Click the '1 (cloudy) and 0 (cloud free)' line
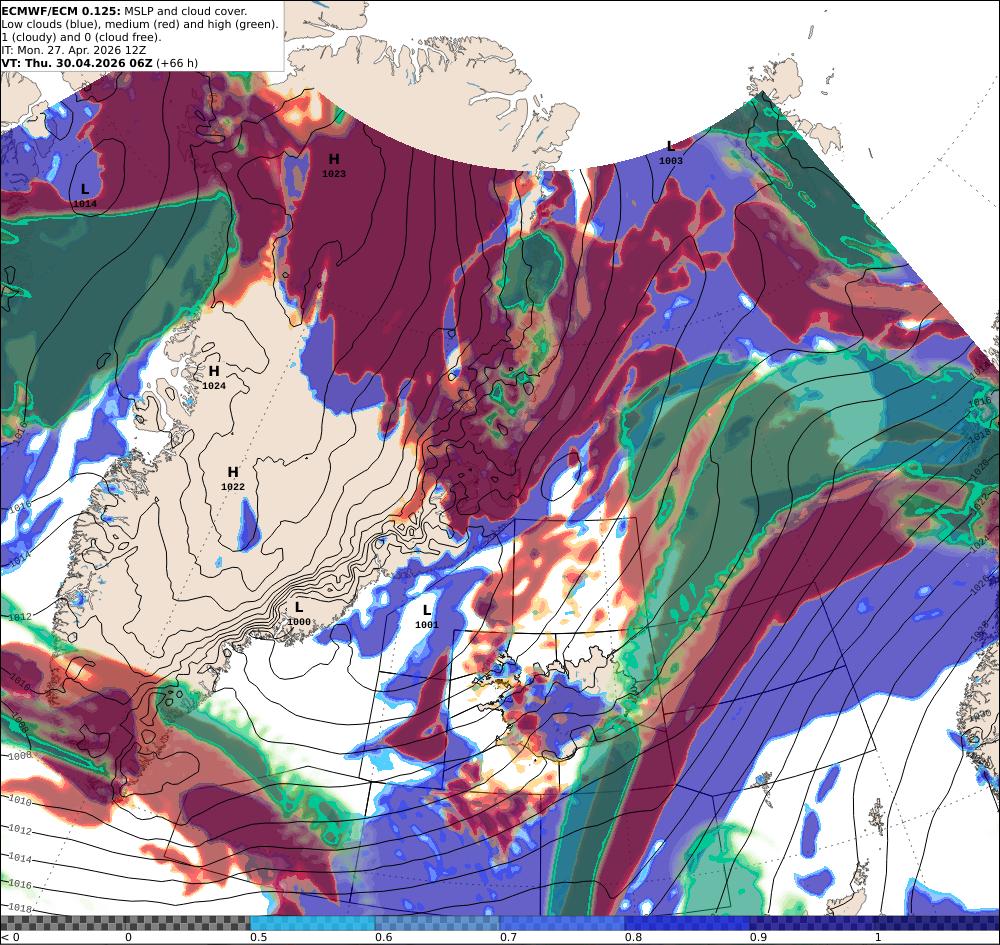Image resolution: width=1000 pixels, height=945 pixels. (82, 37)
